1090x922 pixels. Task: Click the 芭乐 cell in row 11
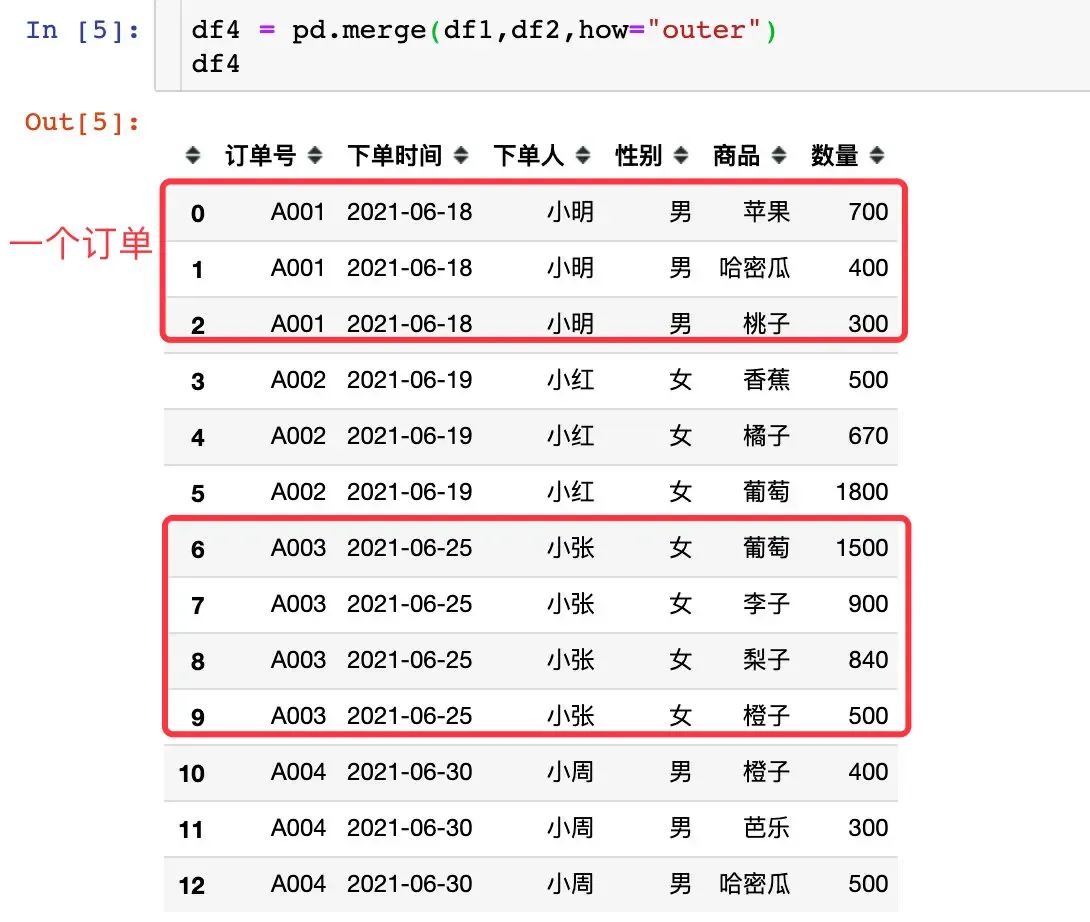tap(766, 828)
